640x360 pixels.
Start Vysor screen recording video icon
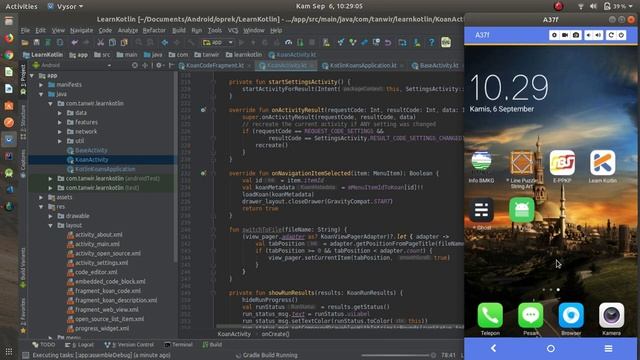(x=565, y=36)
